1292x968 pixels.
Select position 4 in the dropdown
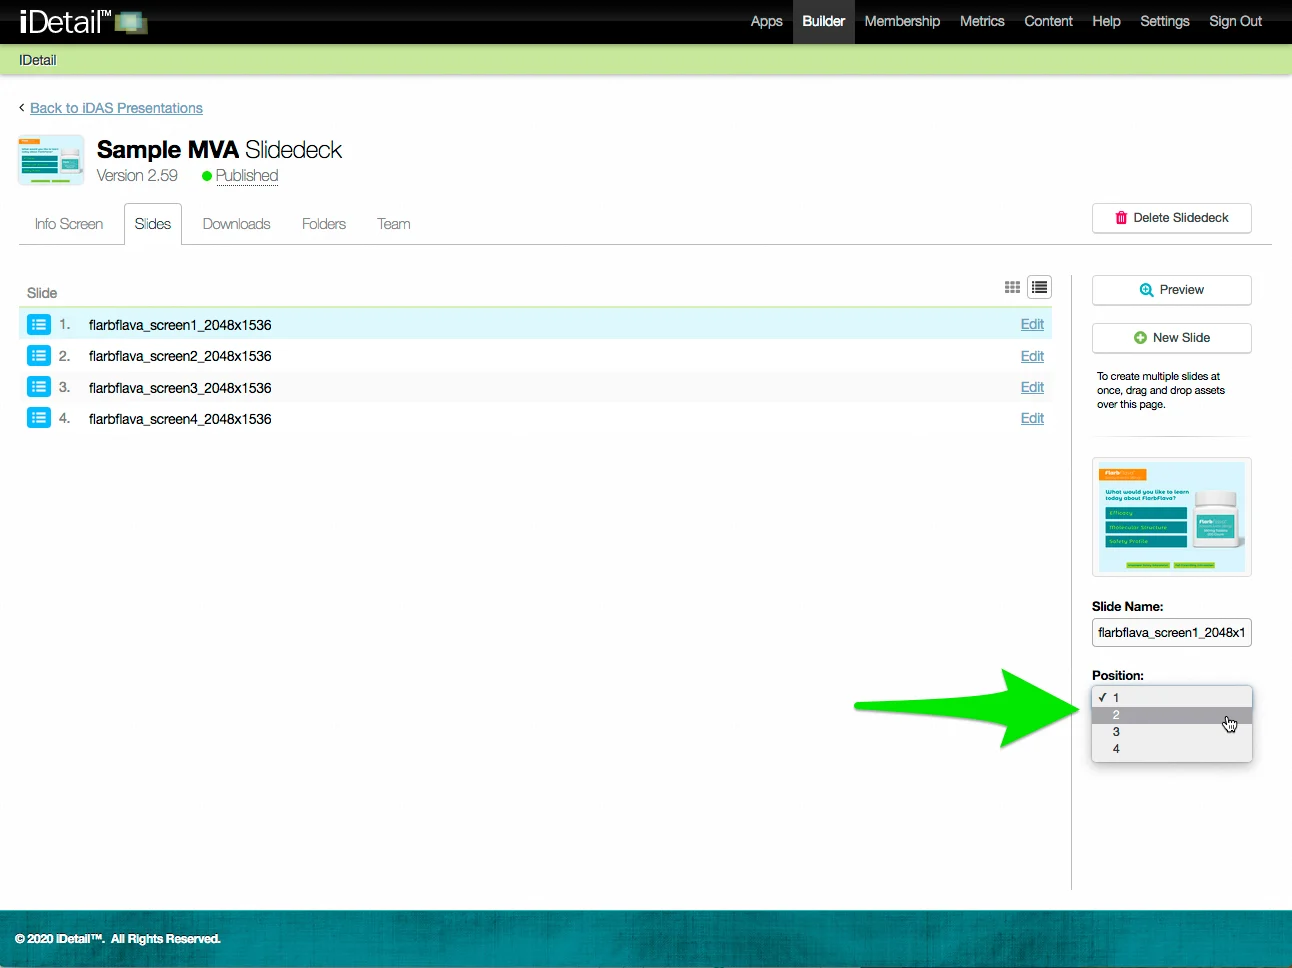coord(1172,749)
